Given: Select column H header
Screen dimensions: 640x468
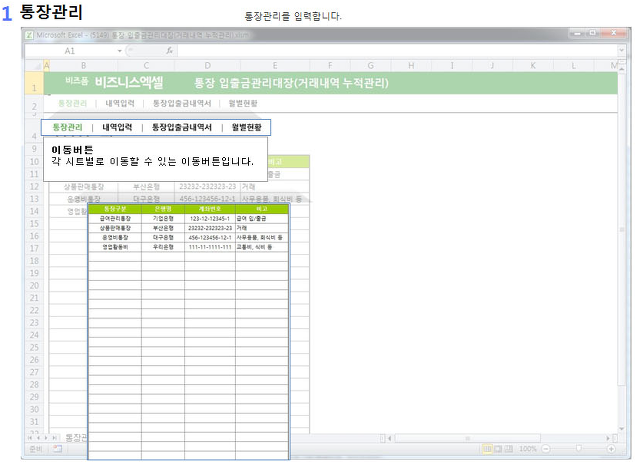Looking at the screenshot, I should (411, 66).
